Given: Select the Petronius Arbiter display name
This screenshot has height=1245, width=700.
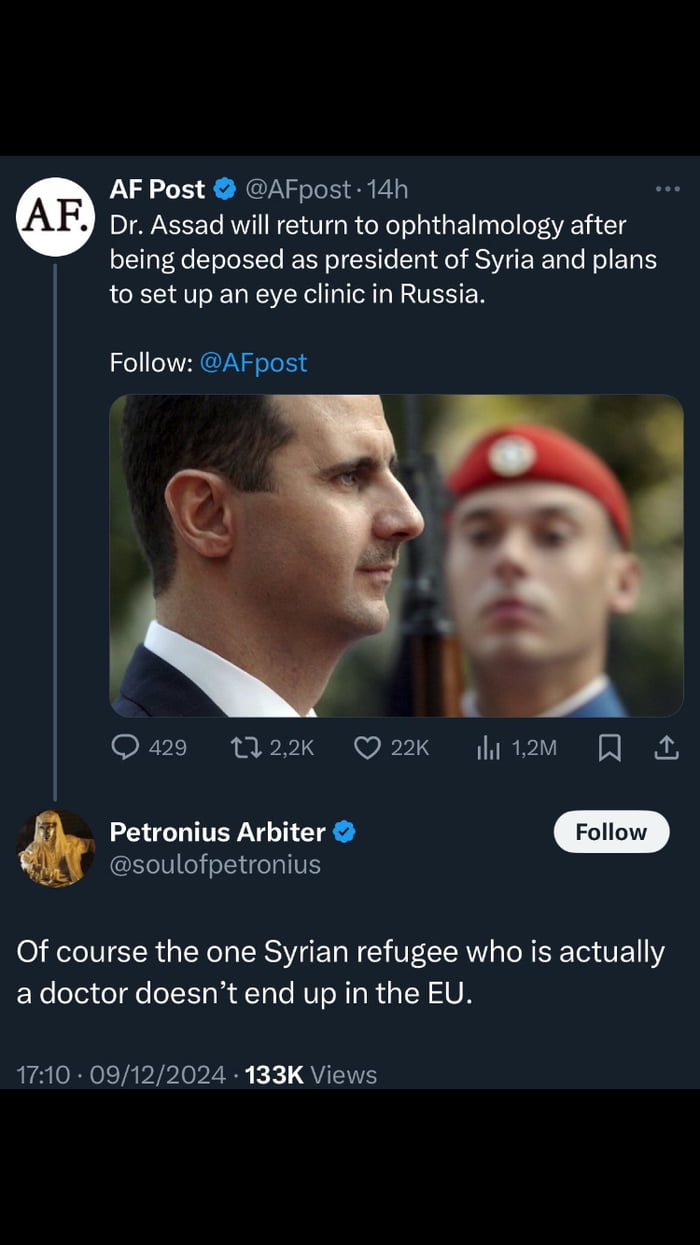Looking at the screenshot, I should coord(217,832).
